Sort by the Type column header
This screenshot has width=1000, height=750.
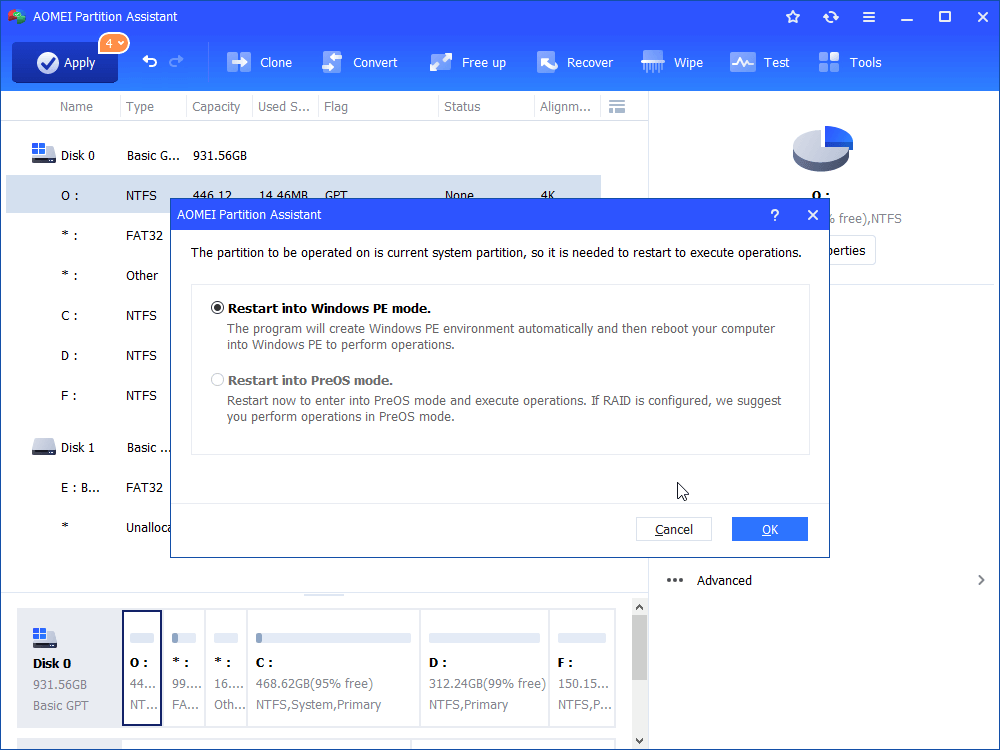coord(140,107)
